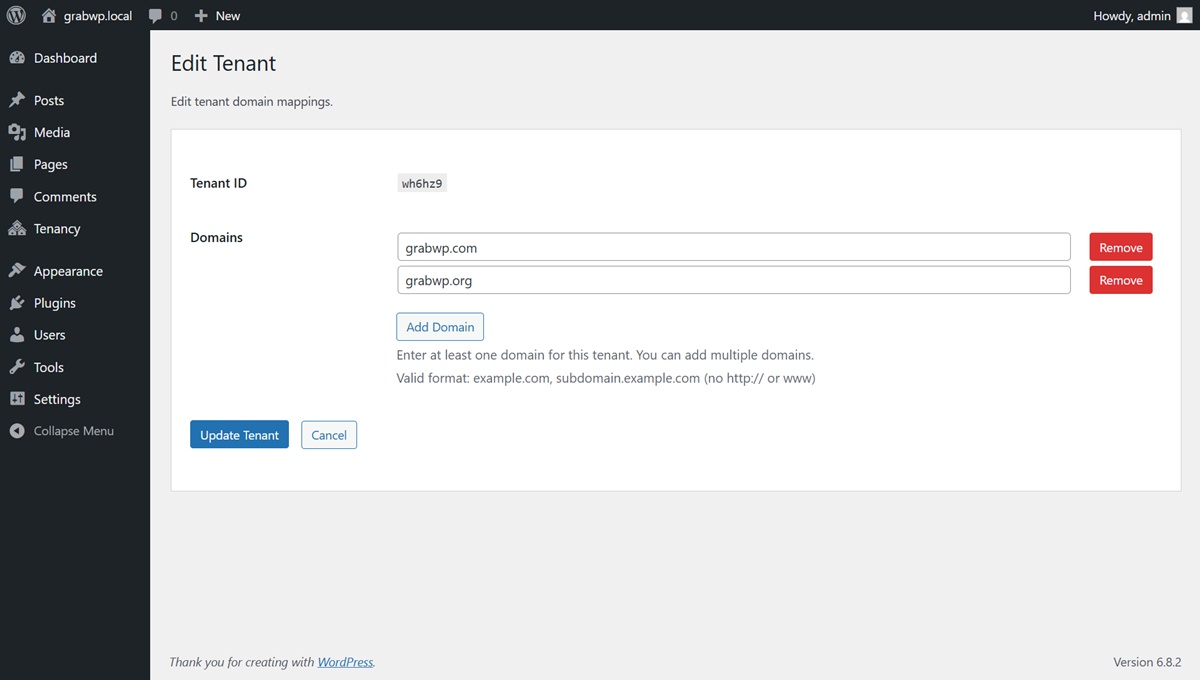Click the Tenant ID label
The image size is (1200, 680).
[x=219, y=183]
